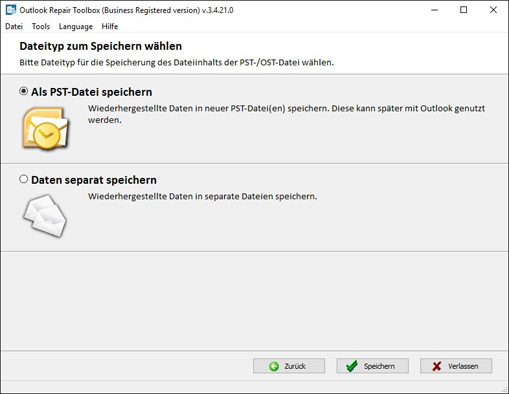Close the Outlook Repair Toolbox window

click(493, 10)
